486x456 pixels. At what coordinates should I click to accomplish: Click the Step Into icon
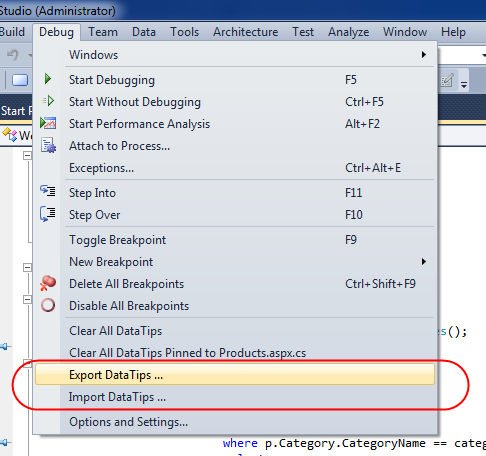click(x=48, y=191)
